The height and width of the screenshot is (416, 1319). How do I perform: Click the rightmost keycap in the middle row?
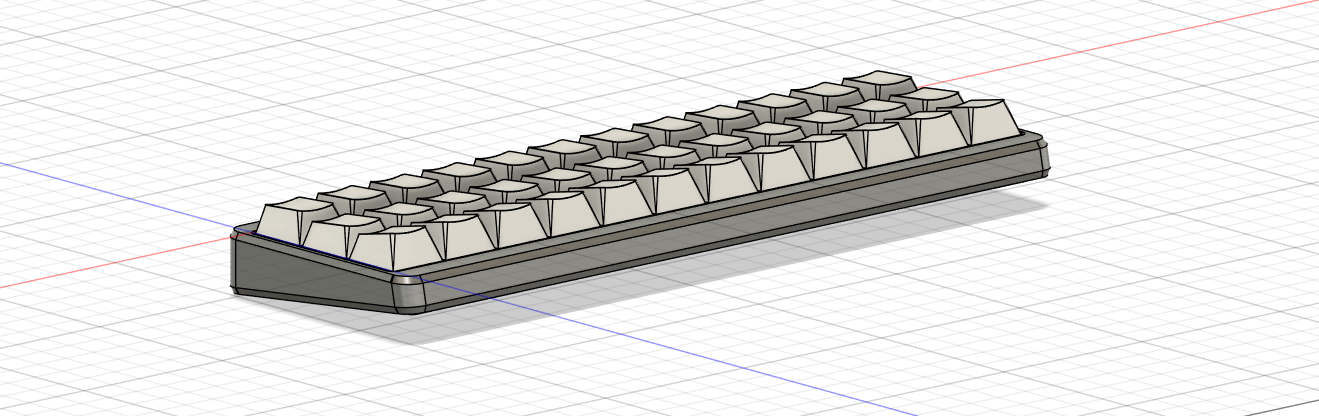click(x=932, y=99)
